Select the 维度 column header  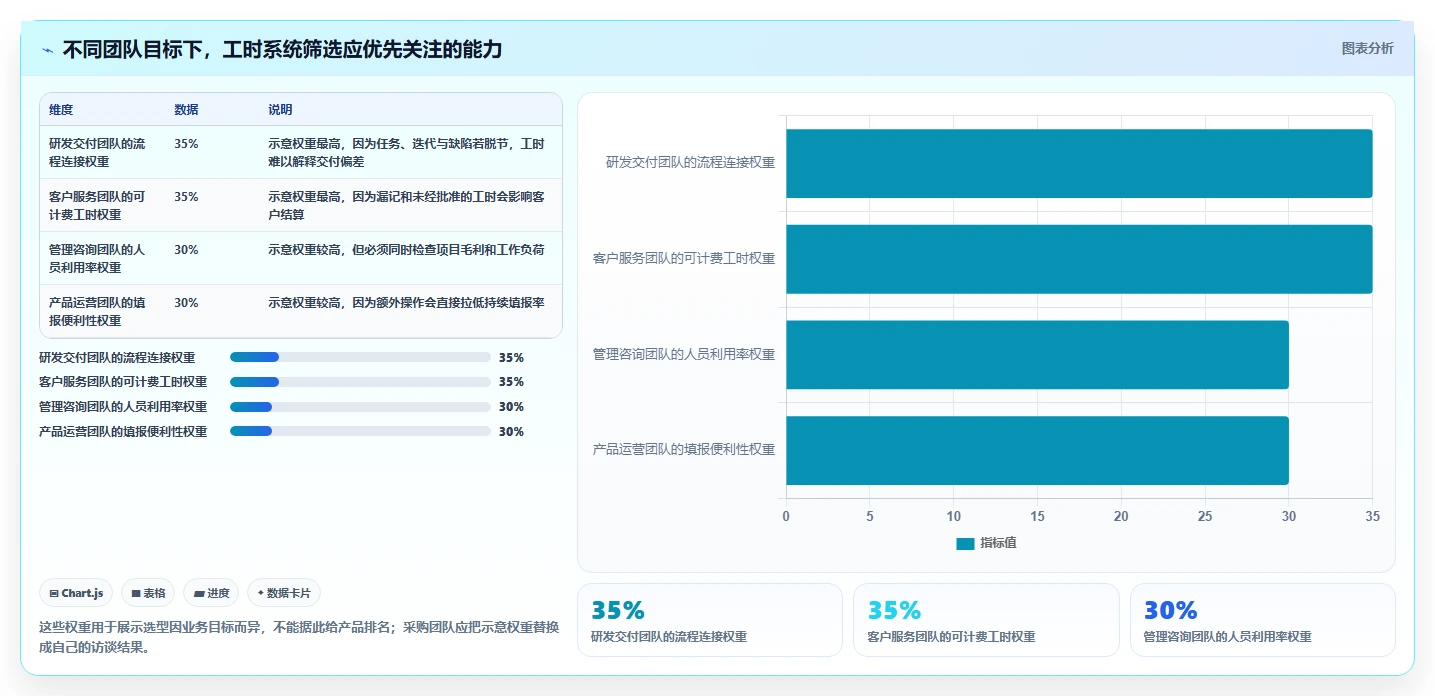61,109
